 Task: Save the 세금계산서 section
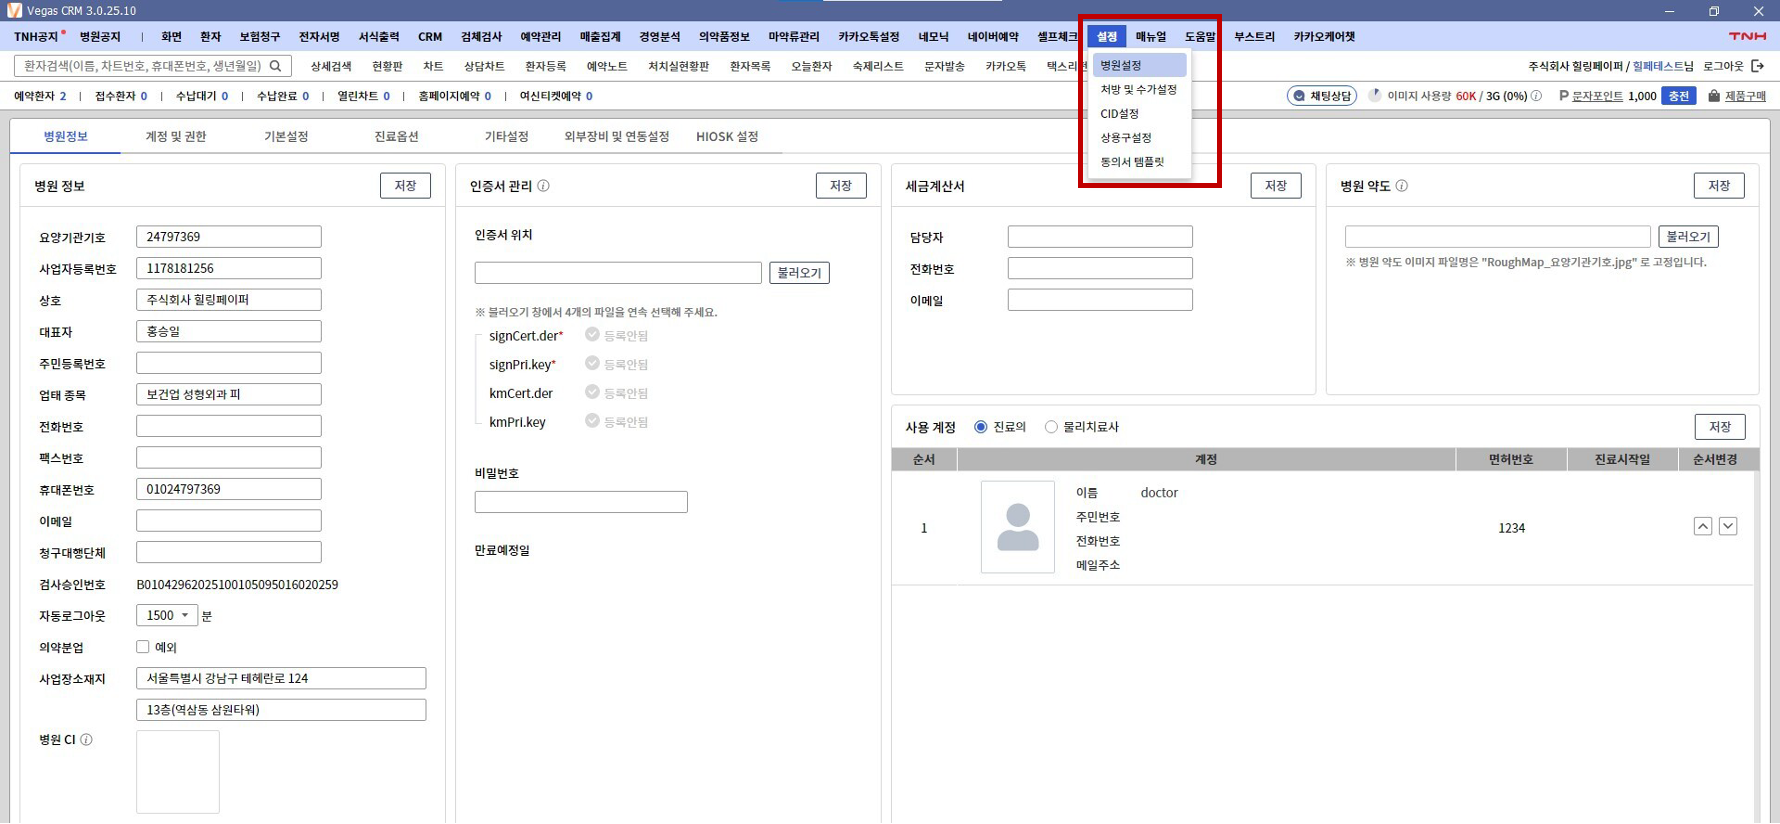1276,186
